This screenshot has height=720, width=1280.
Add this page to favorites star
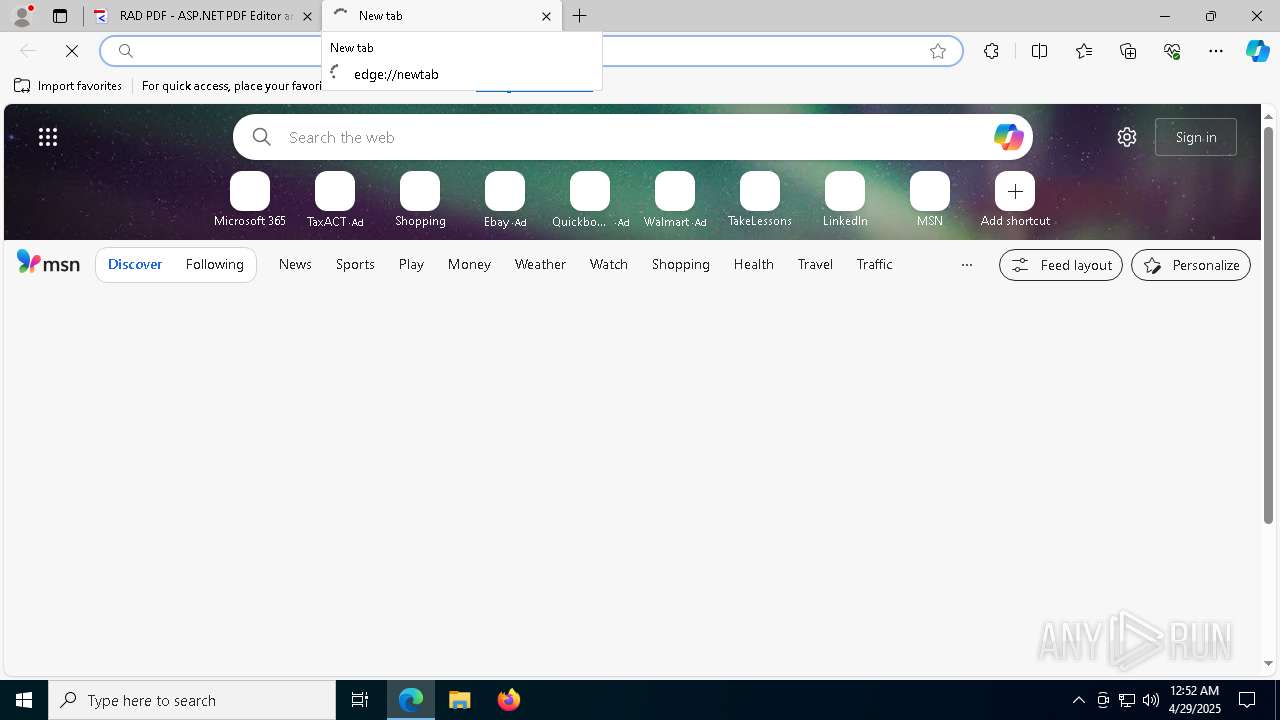pyautogui.click(x=938, y=51)
